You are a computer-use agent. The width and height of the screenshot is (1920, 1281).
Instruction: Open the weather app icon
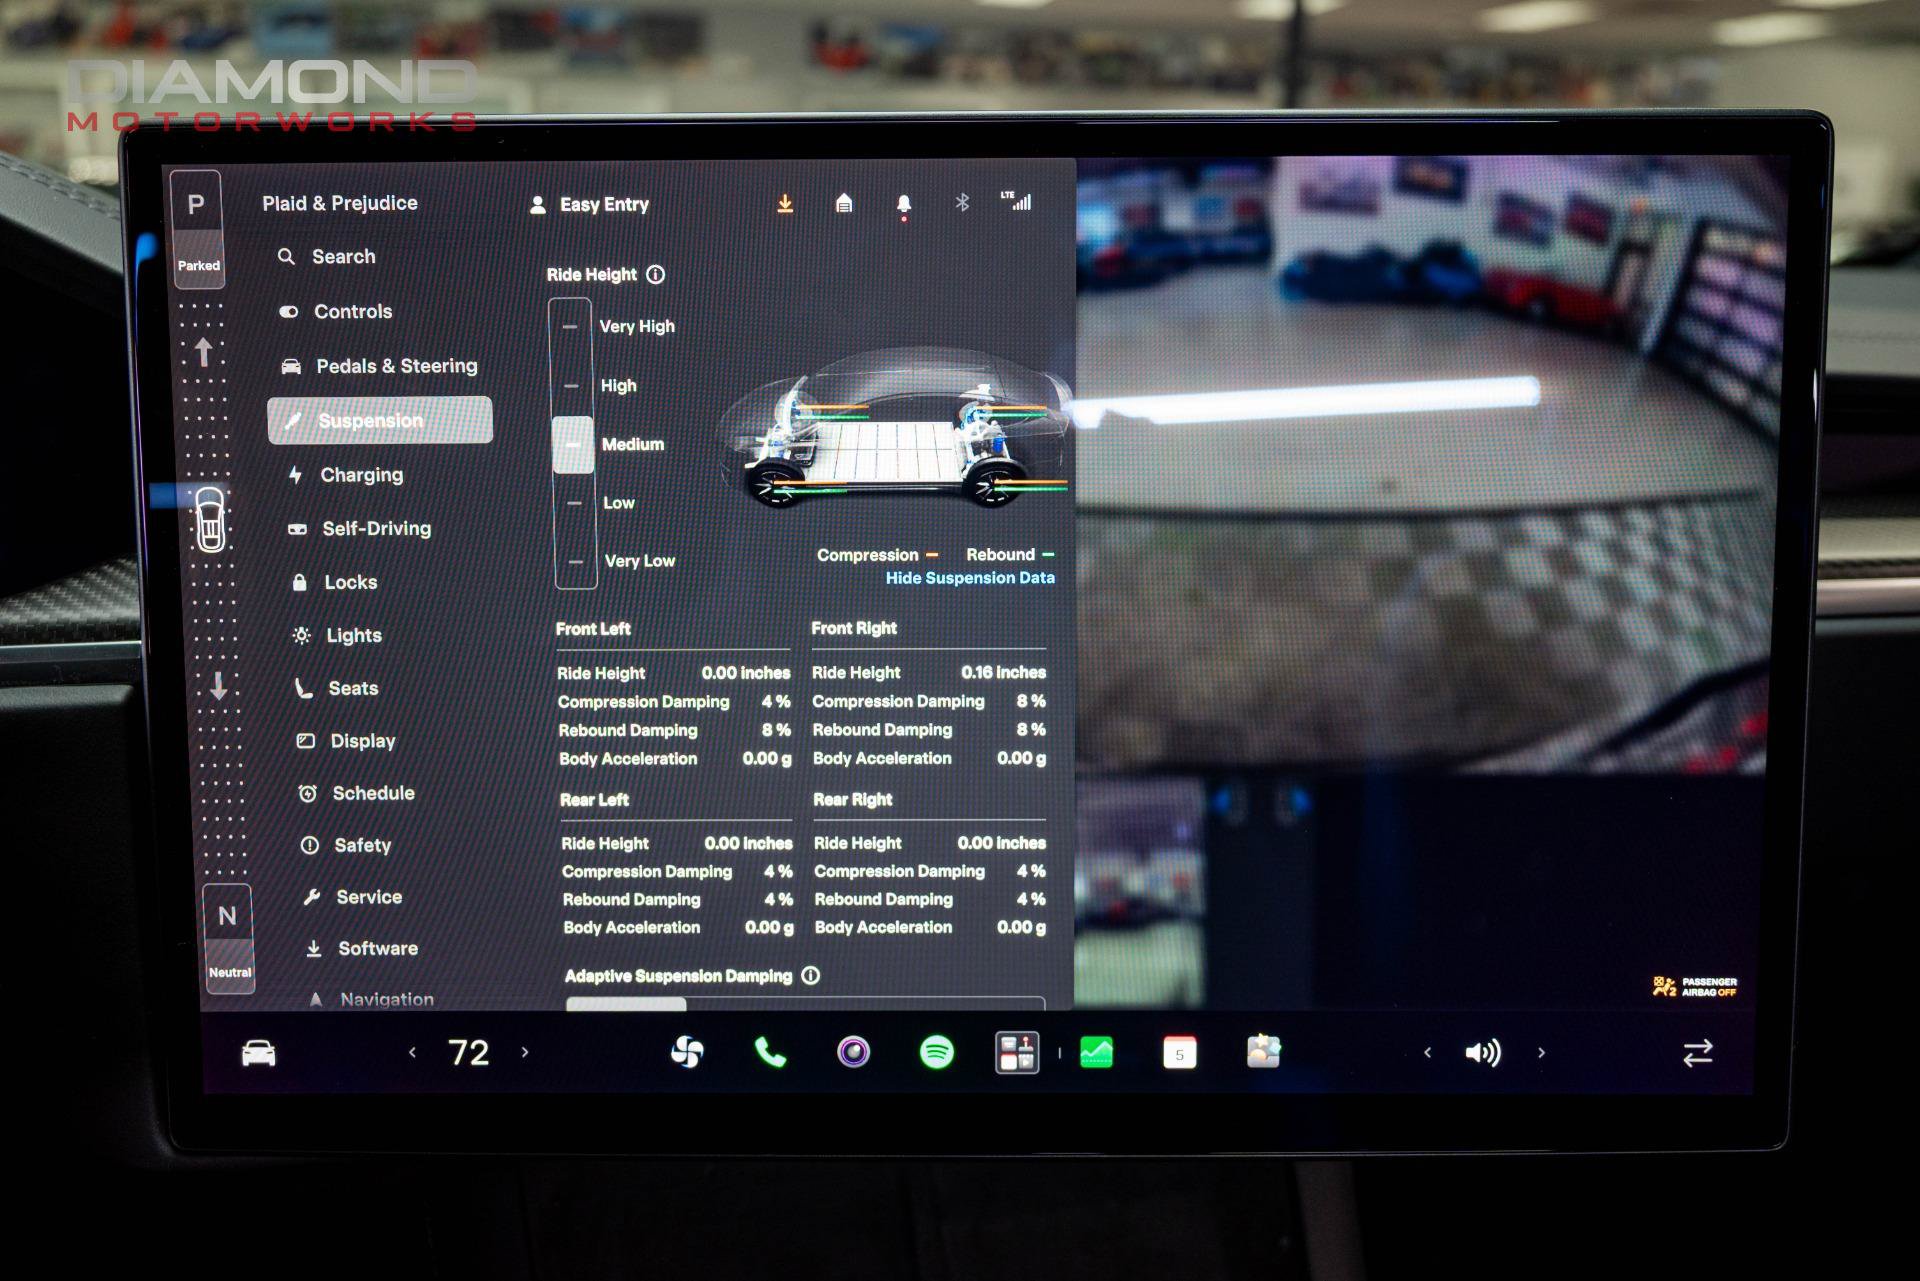[1263, 1052]
